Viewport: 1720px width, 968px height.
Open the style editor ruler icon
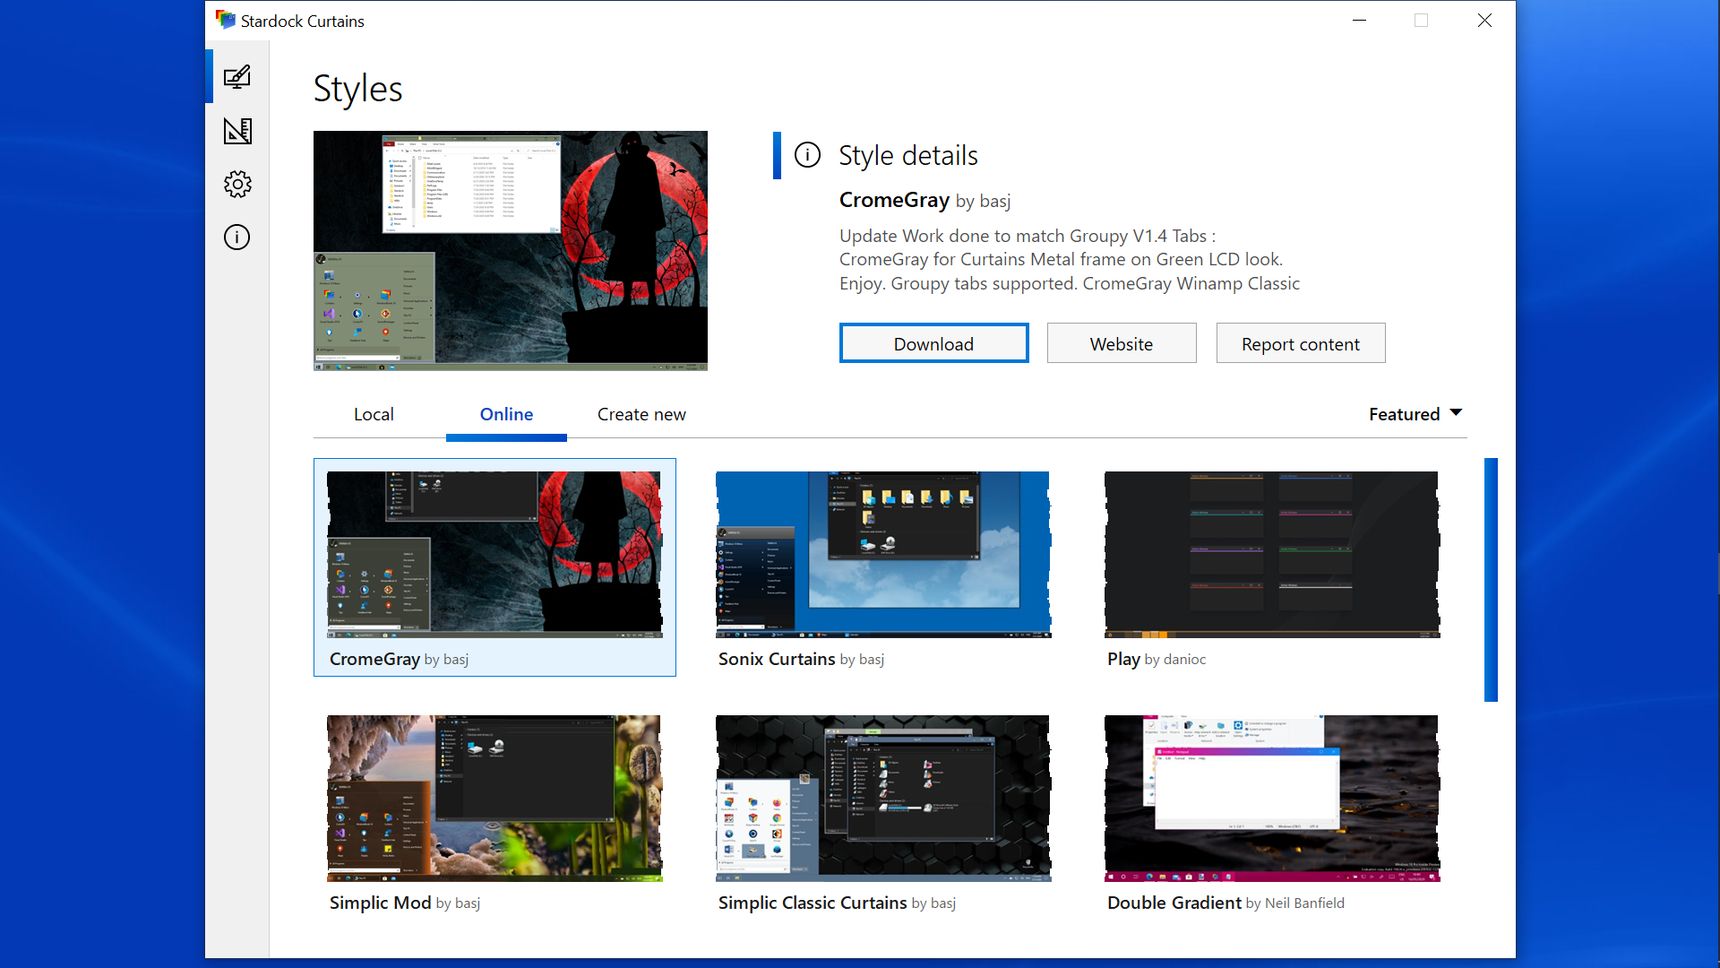click(x=237, y=131)
